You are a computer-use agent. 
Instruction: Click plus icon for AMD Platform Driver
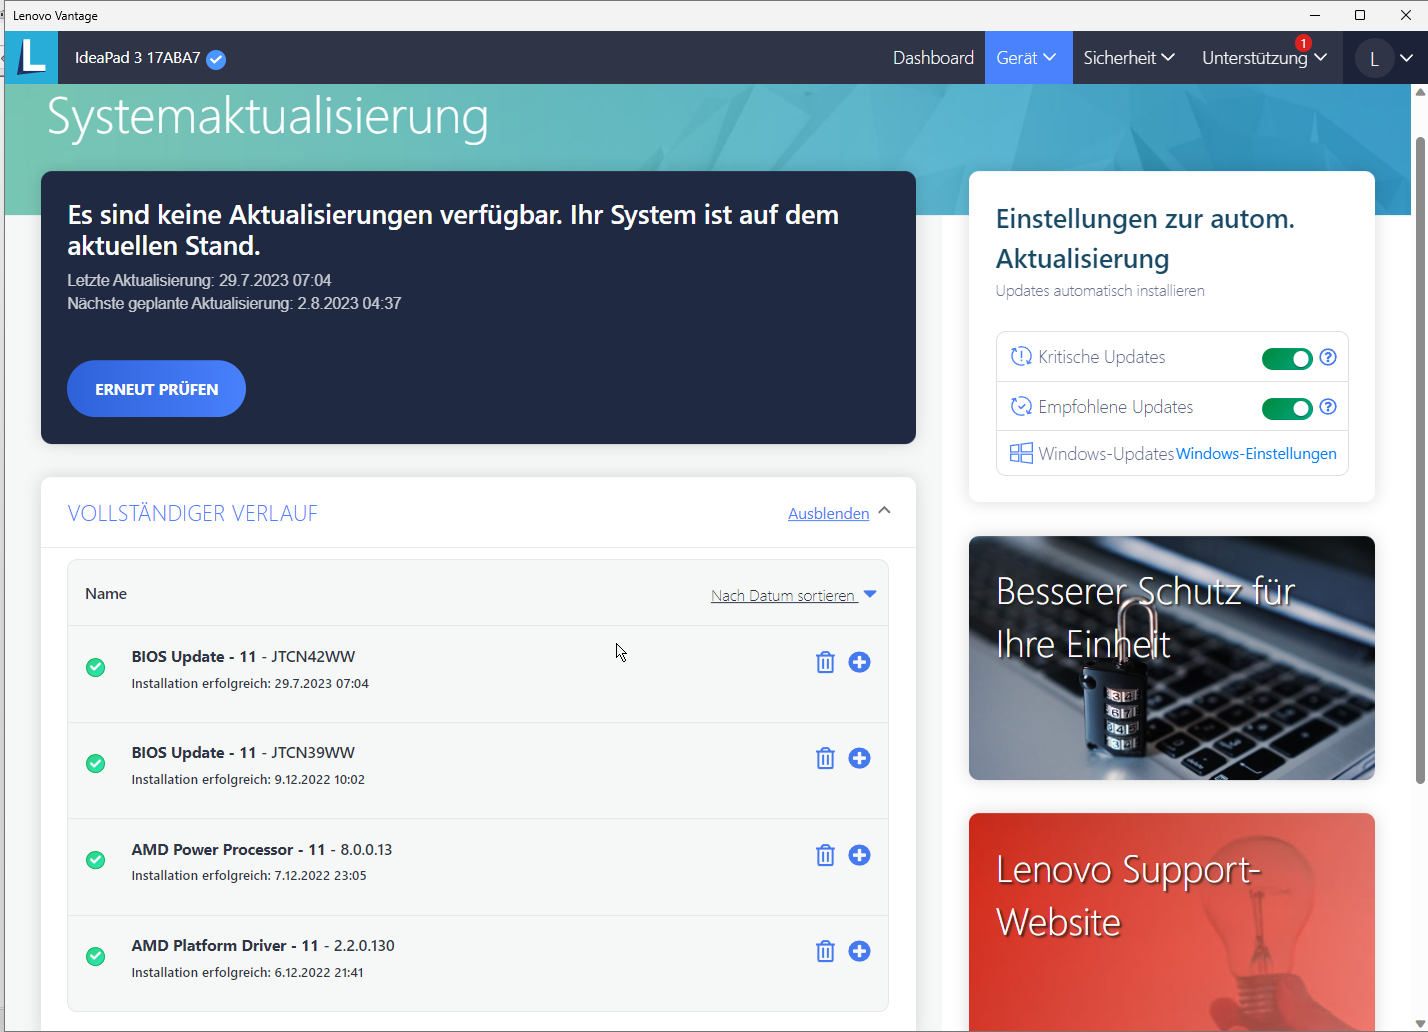859,951
